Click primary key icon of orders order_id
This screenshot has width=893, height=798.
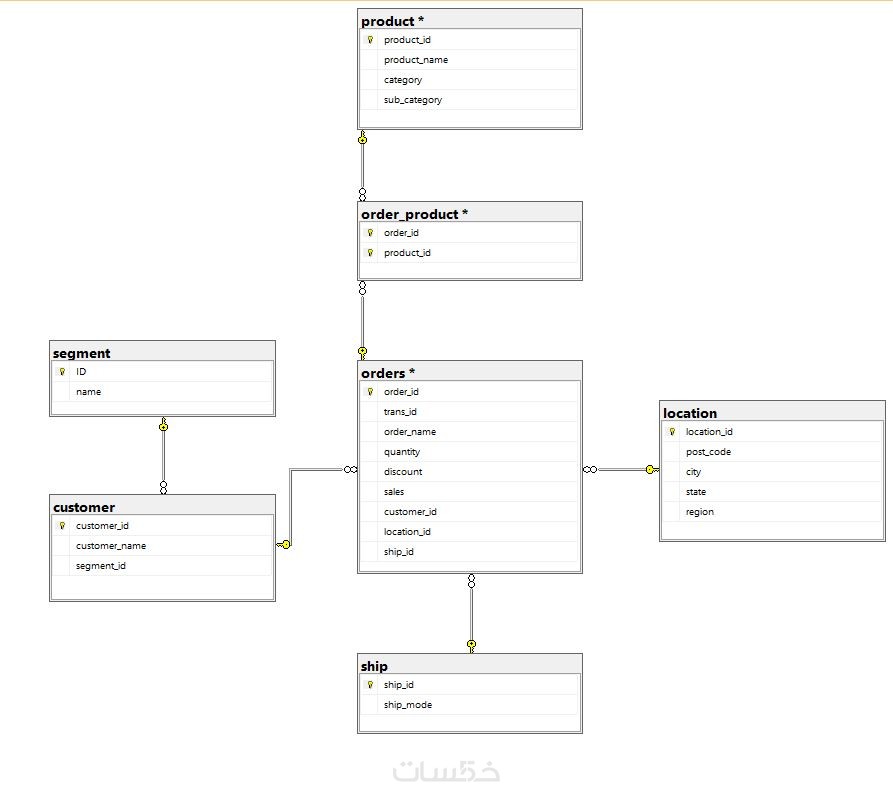click(370, 392)
